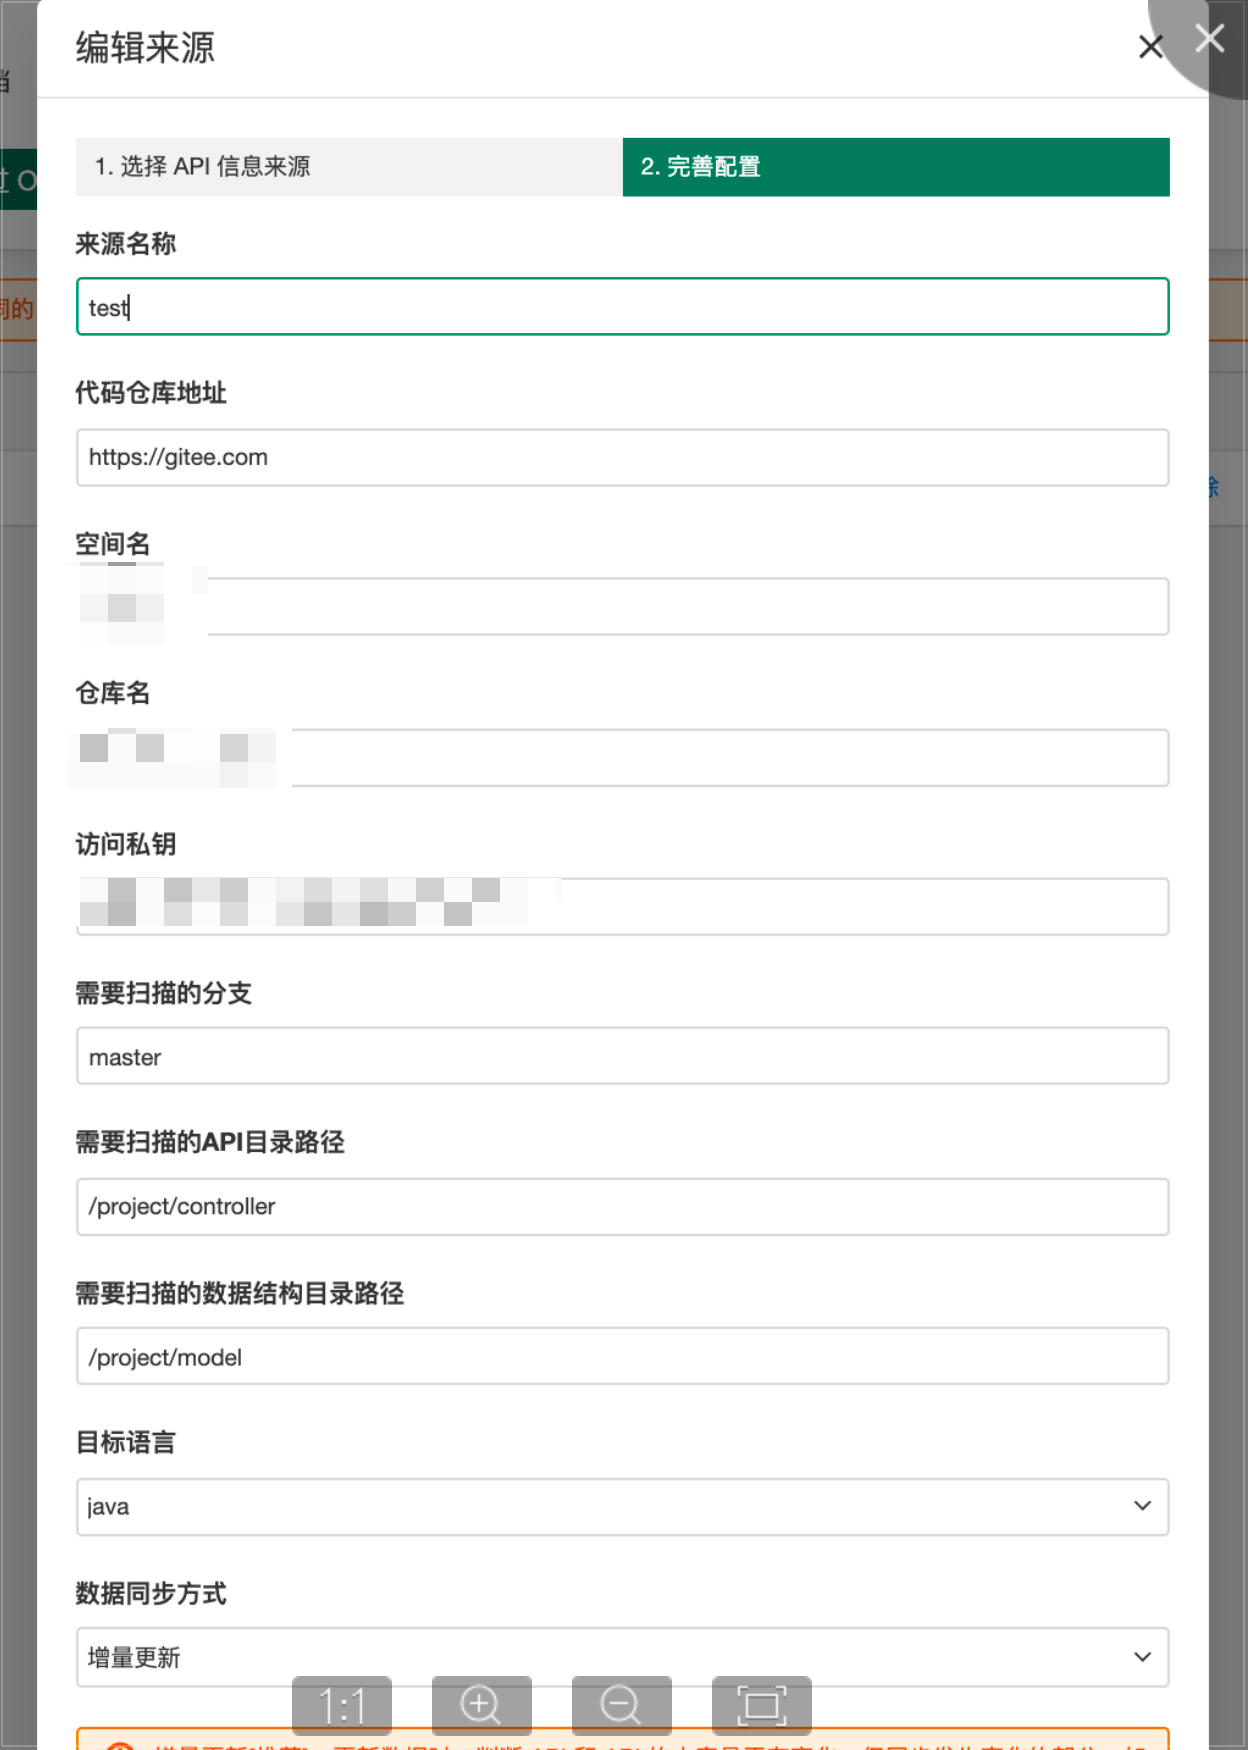This screenshot has width=1248, height=1750.
Task: Fit image to screen with the frame icon
Action: click(761, 1705)
